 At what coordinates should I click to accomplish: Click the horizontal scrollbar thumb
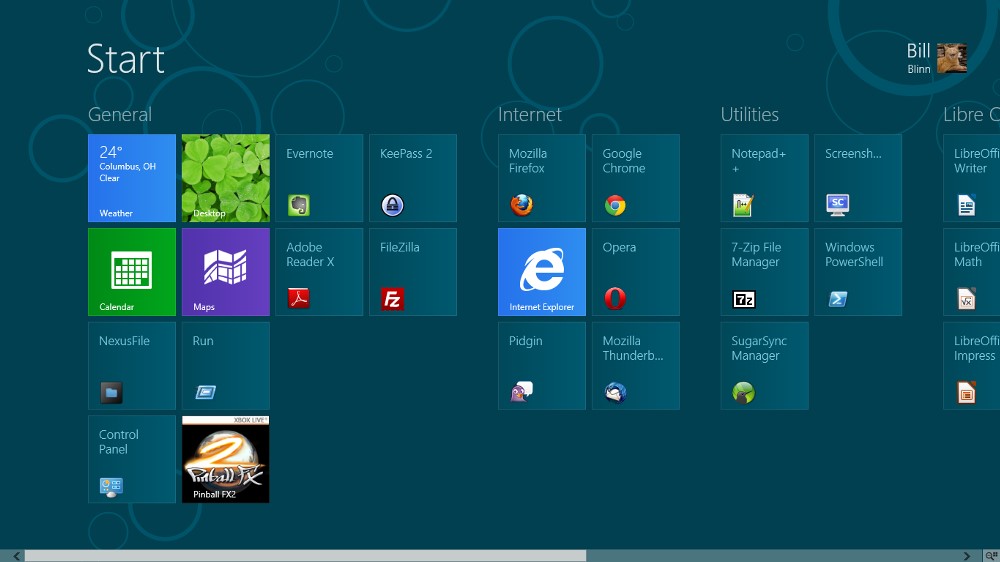click(x=305, y=556)
